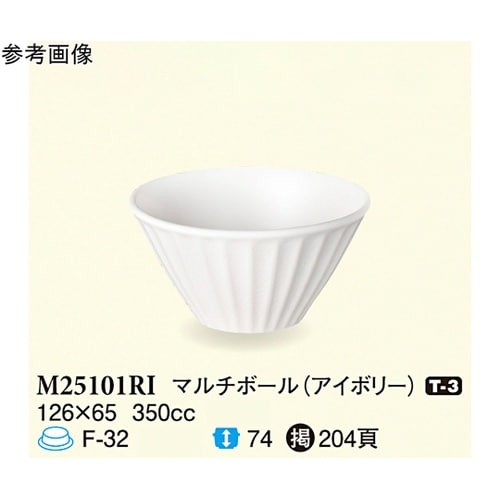Viewport: 500px width, 500px height.
Task: Click the 参考画像 label
Action: coord(47,54)
